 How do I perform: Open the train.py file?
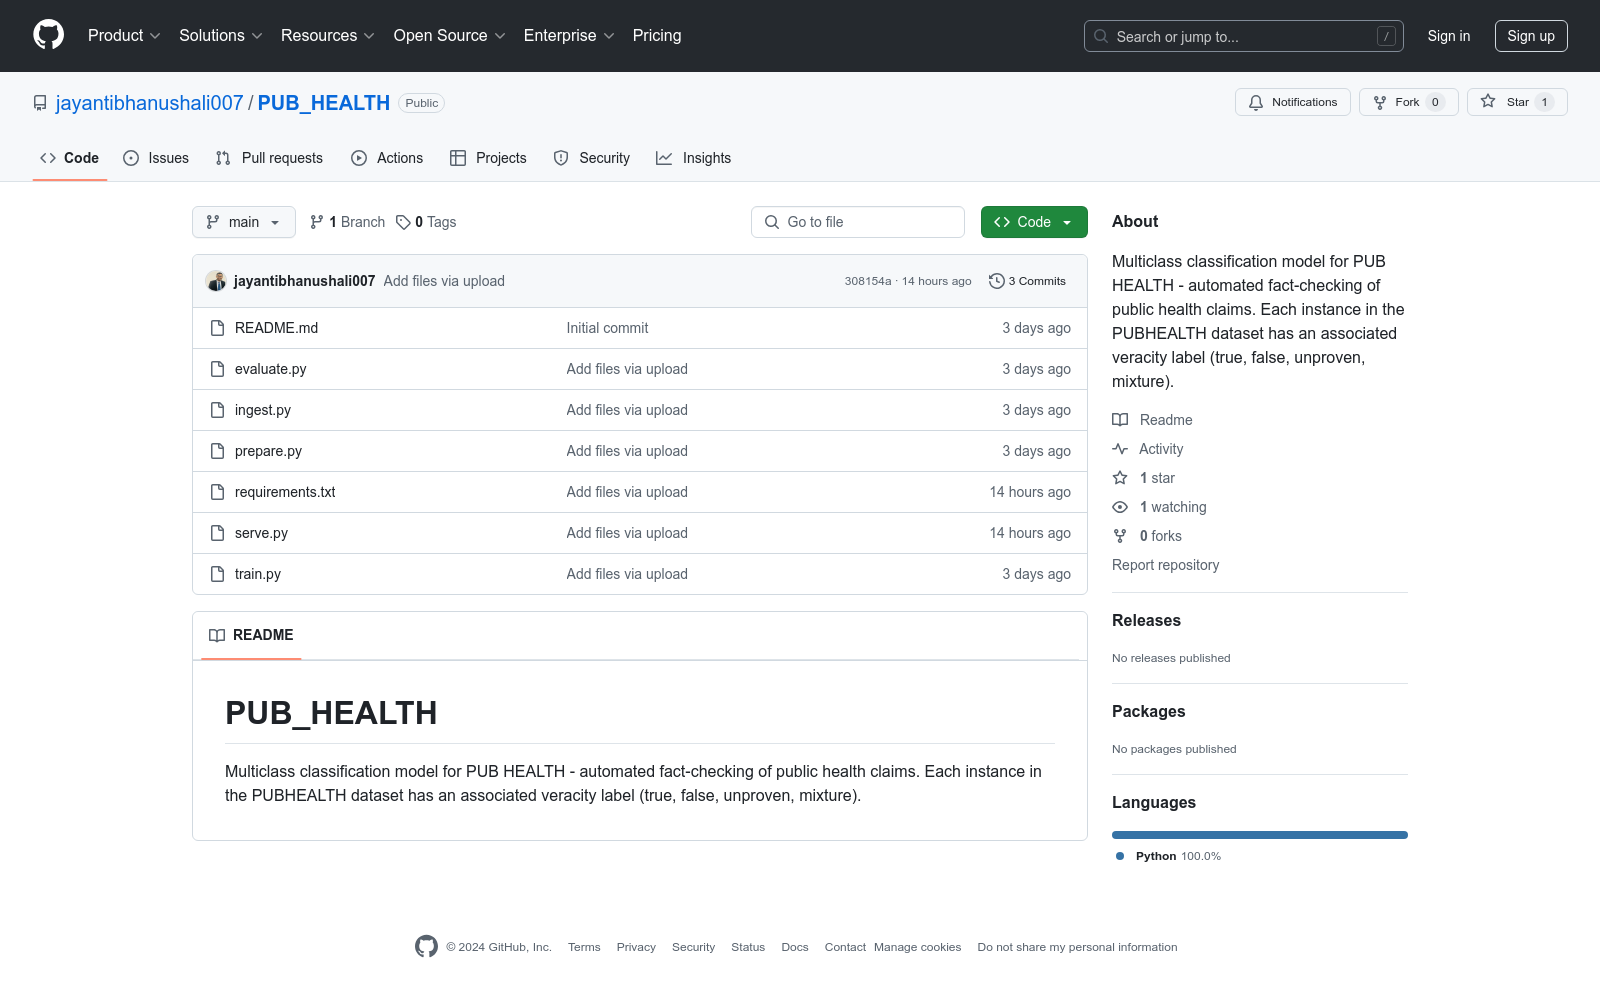point(258,574)
